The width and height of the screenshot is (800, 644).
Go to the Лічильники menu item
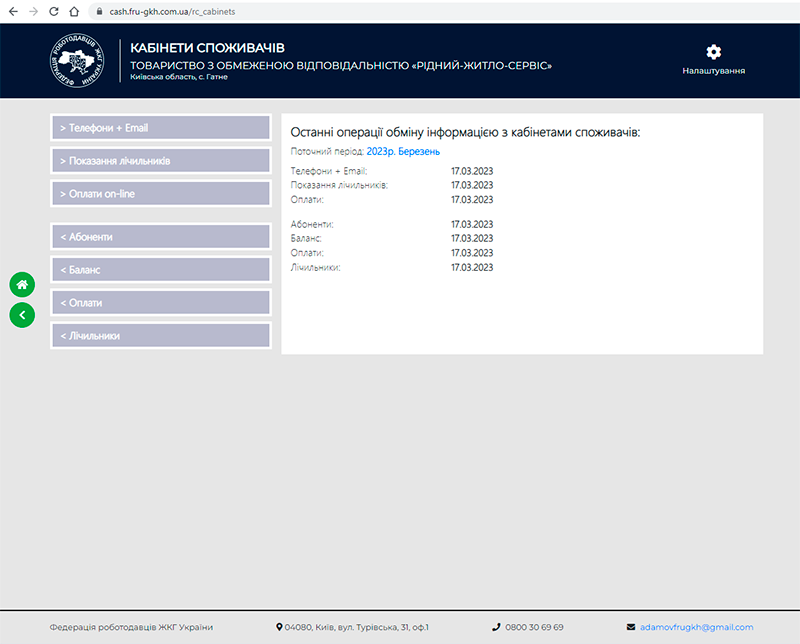[x=160, y=336]
